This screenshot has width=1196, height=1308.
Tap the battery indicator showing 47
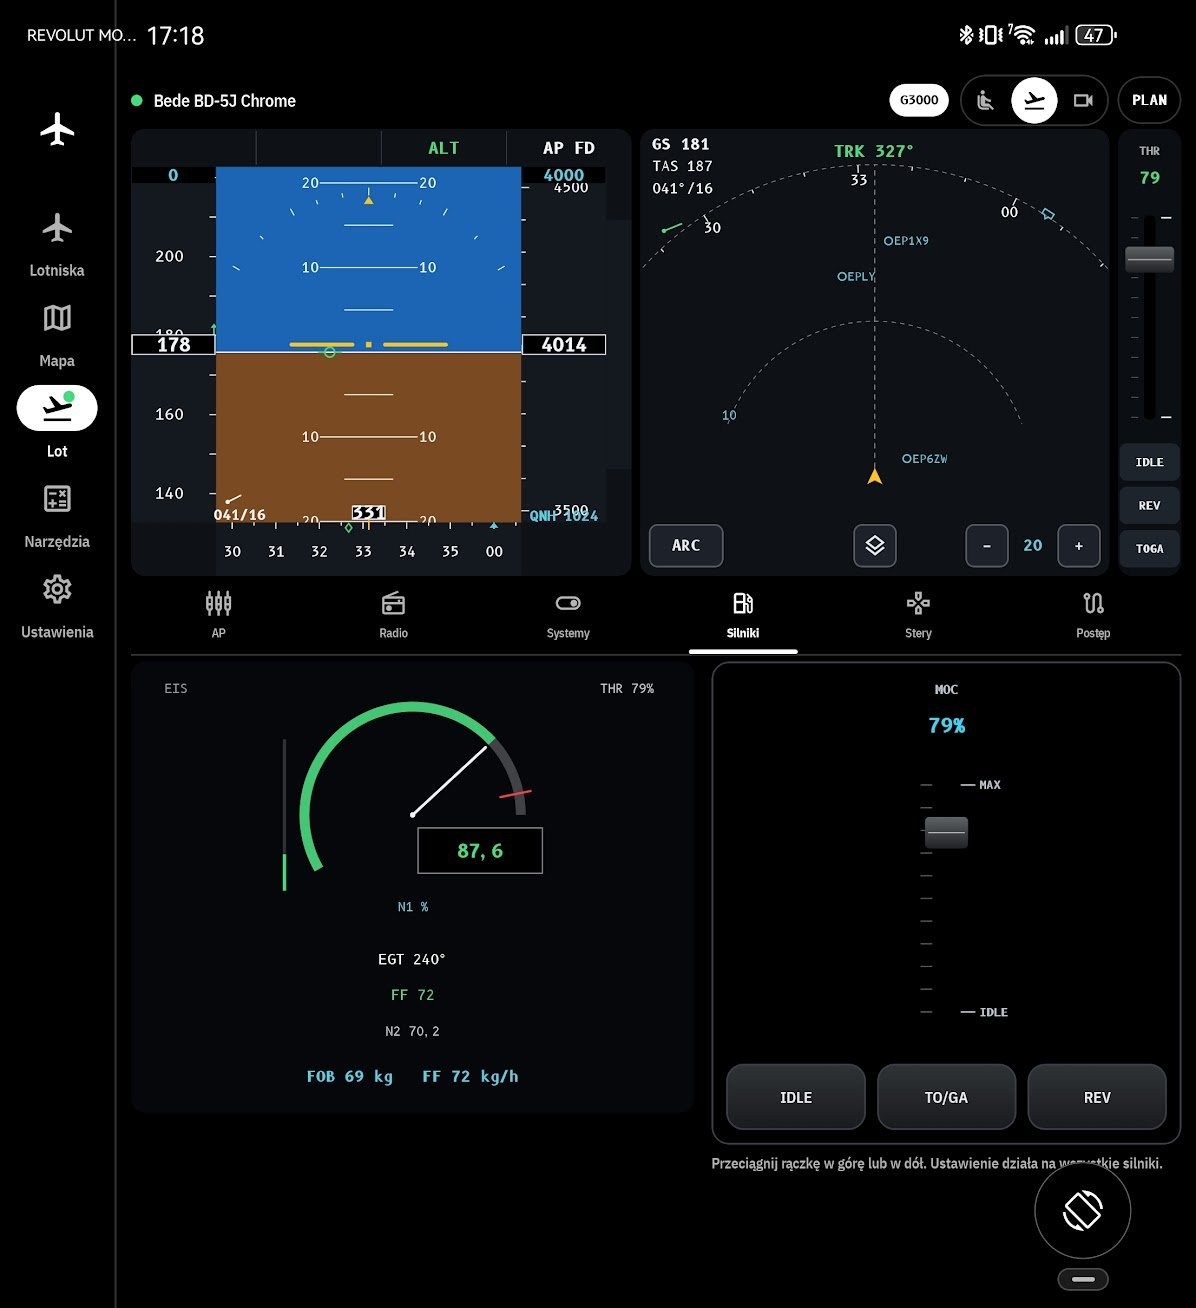(1095, 35)
